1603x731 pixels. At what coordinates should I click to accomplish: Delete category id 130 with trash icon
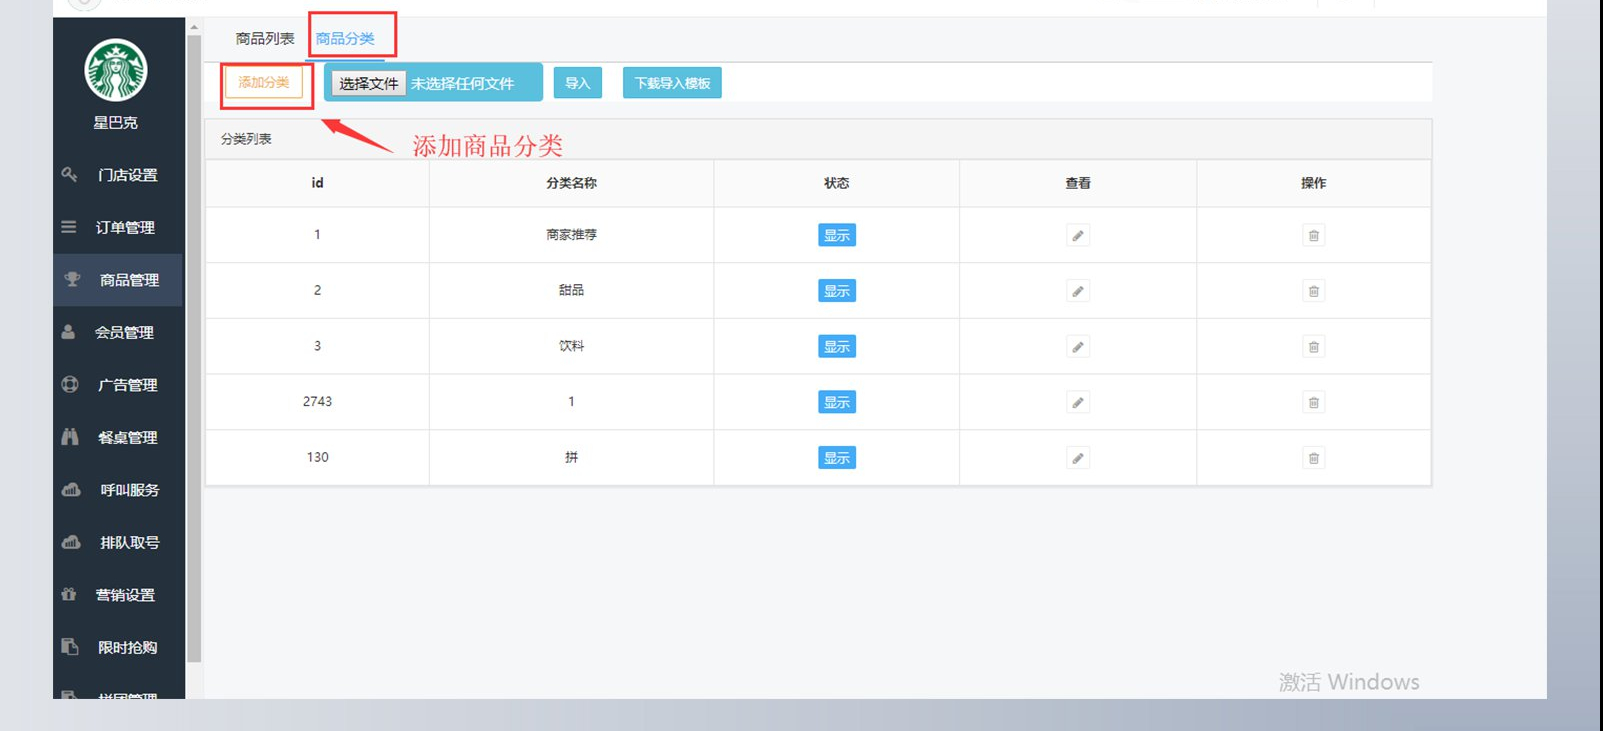point(1314,458)
